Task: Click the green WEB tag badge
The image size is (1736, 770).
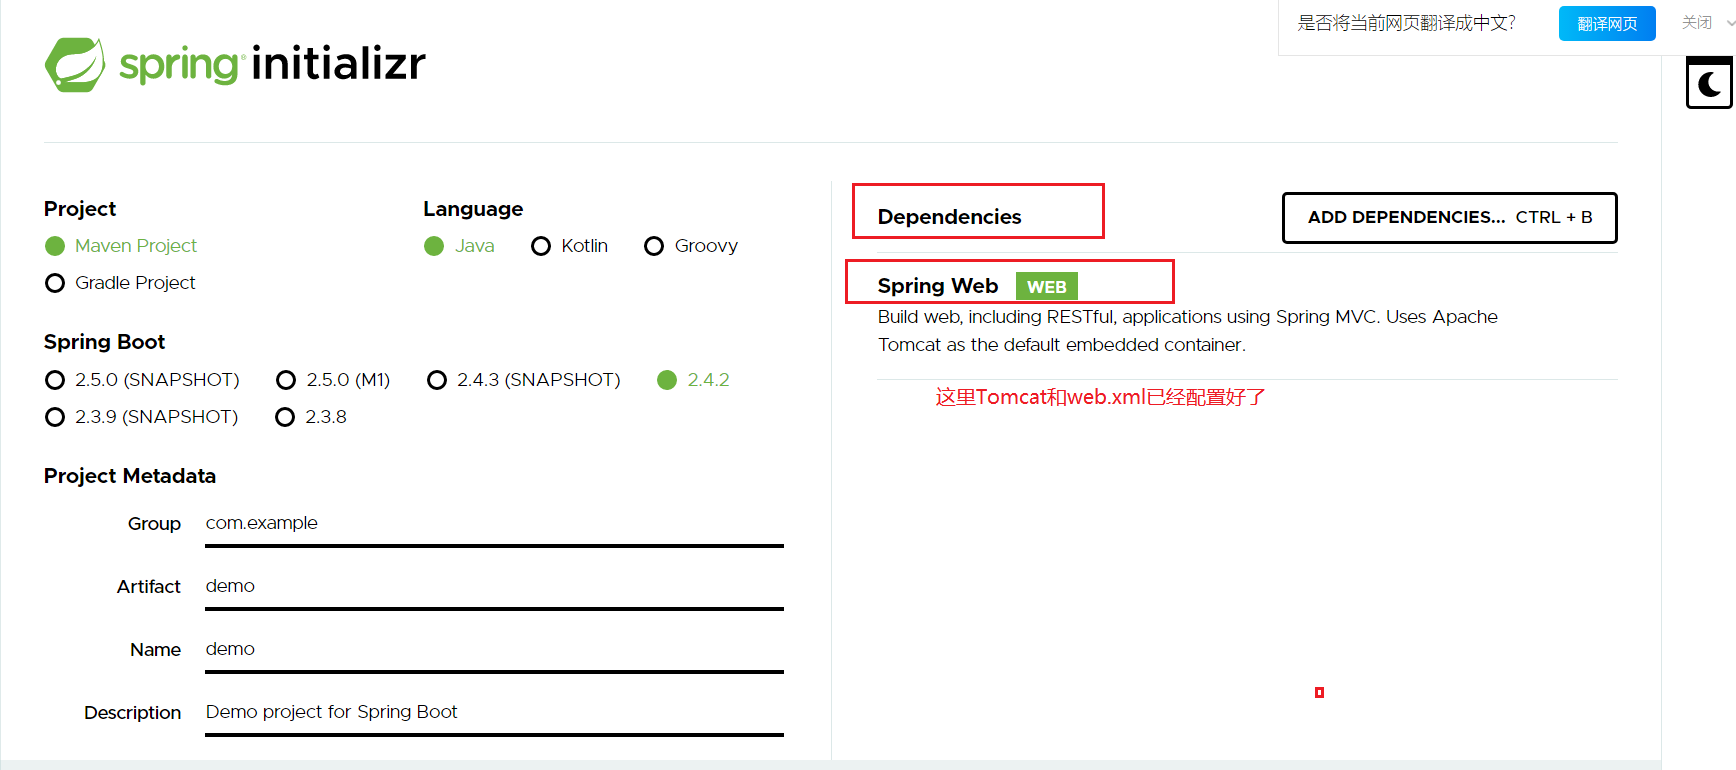Action: coord(1047,287)
